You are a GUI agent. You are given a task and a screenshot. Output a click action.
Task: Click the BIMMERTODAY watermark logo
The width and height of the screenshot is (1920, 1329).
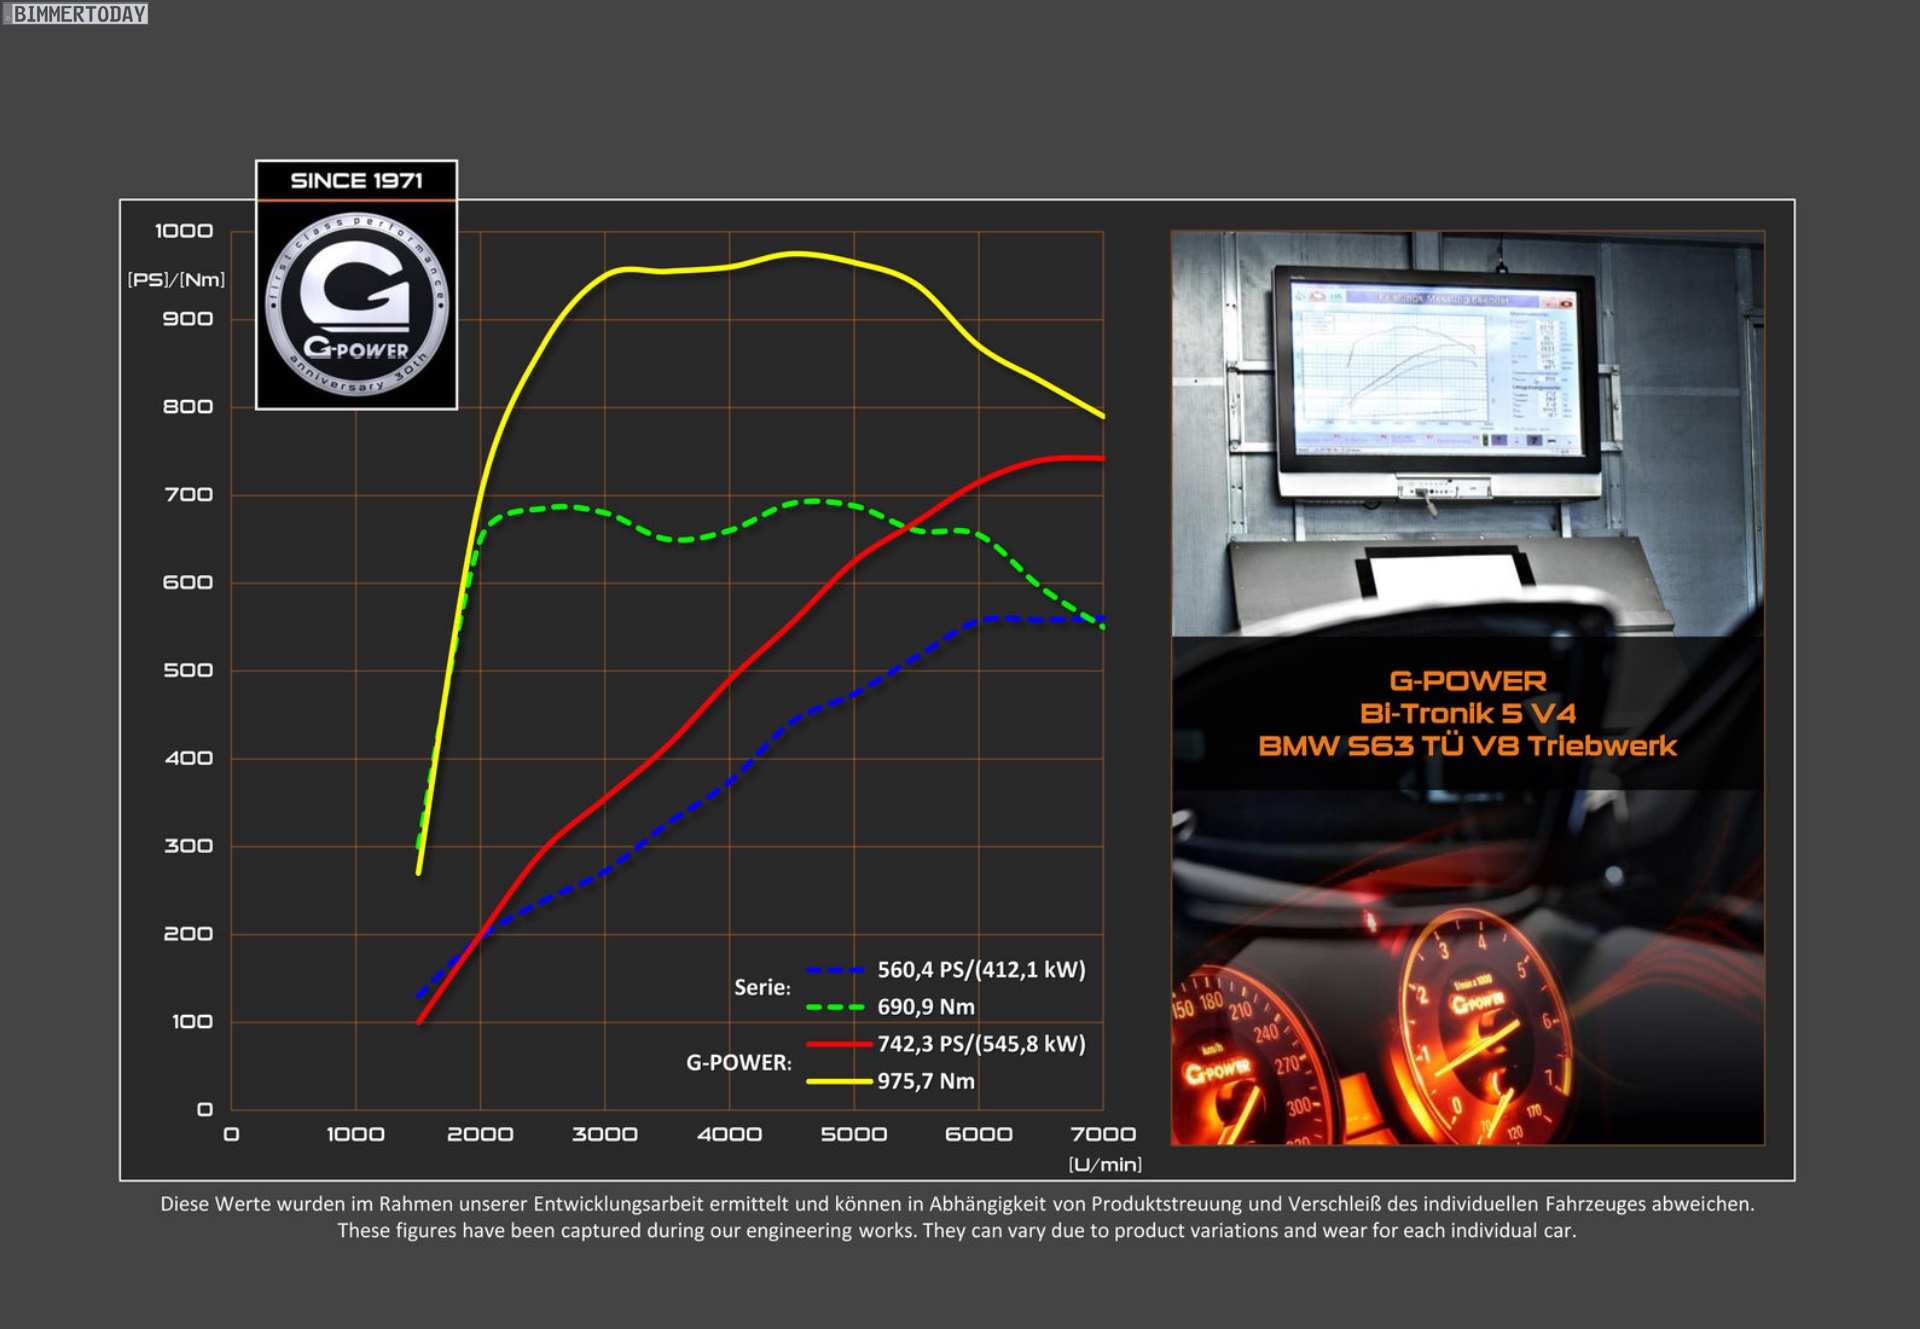coord(76,13)
